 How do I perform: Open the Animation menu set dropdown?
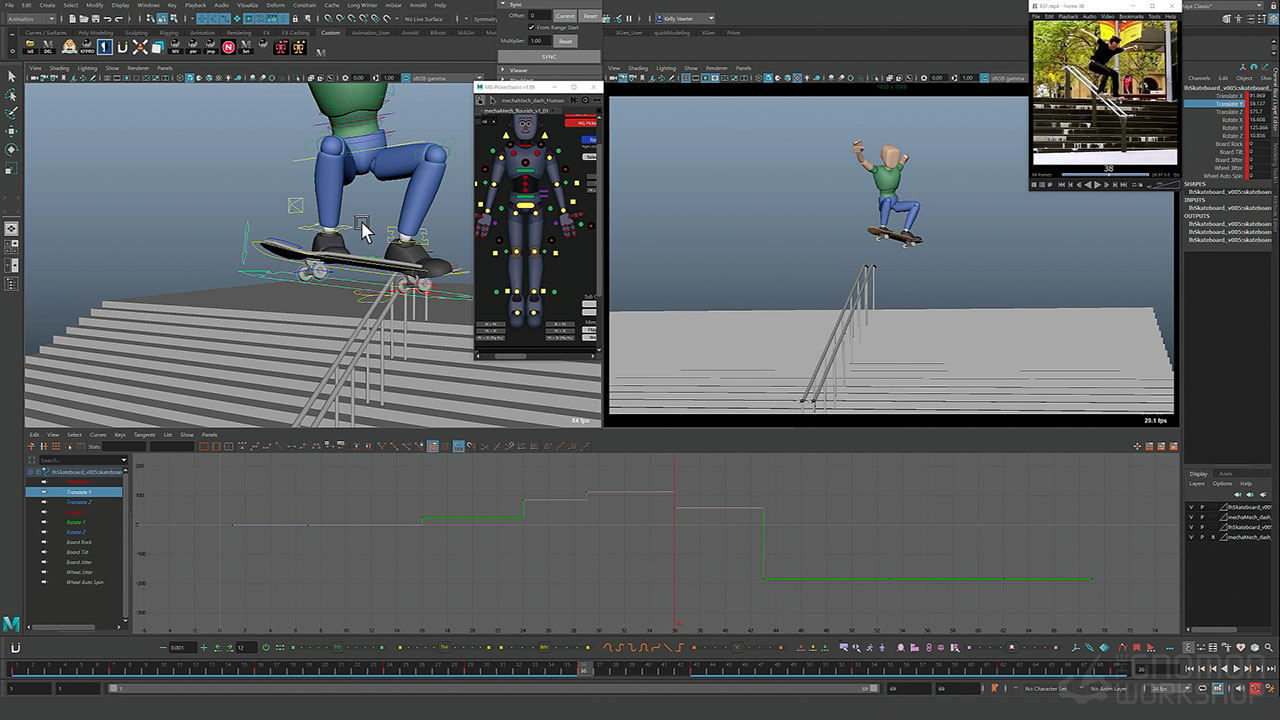[x=33, y=18]
